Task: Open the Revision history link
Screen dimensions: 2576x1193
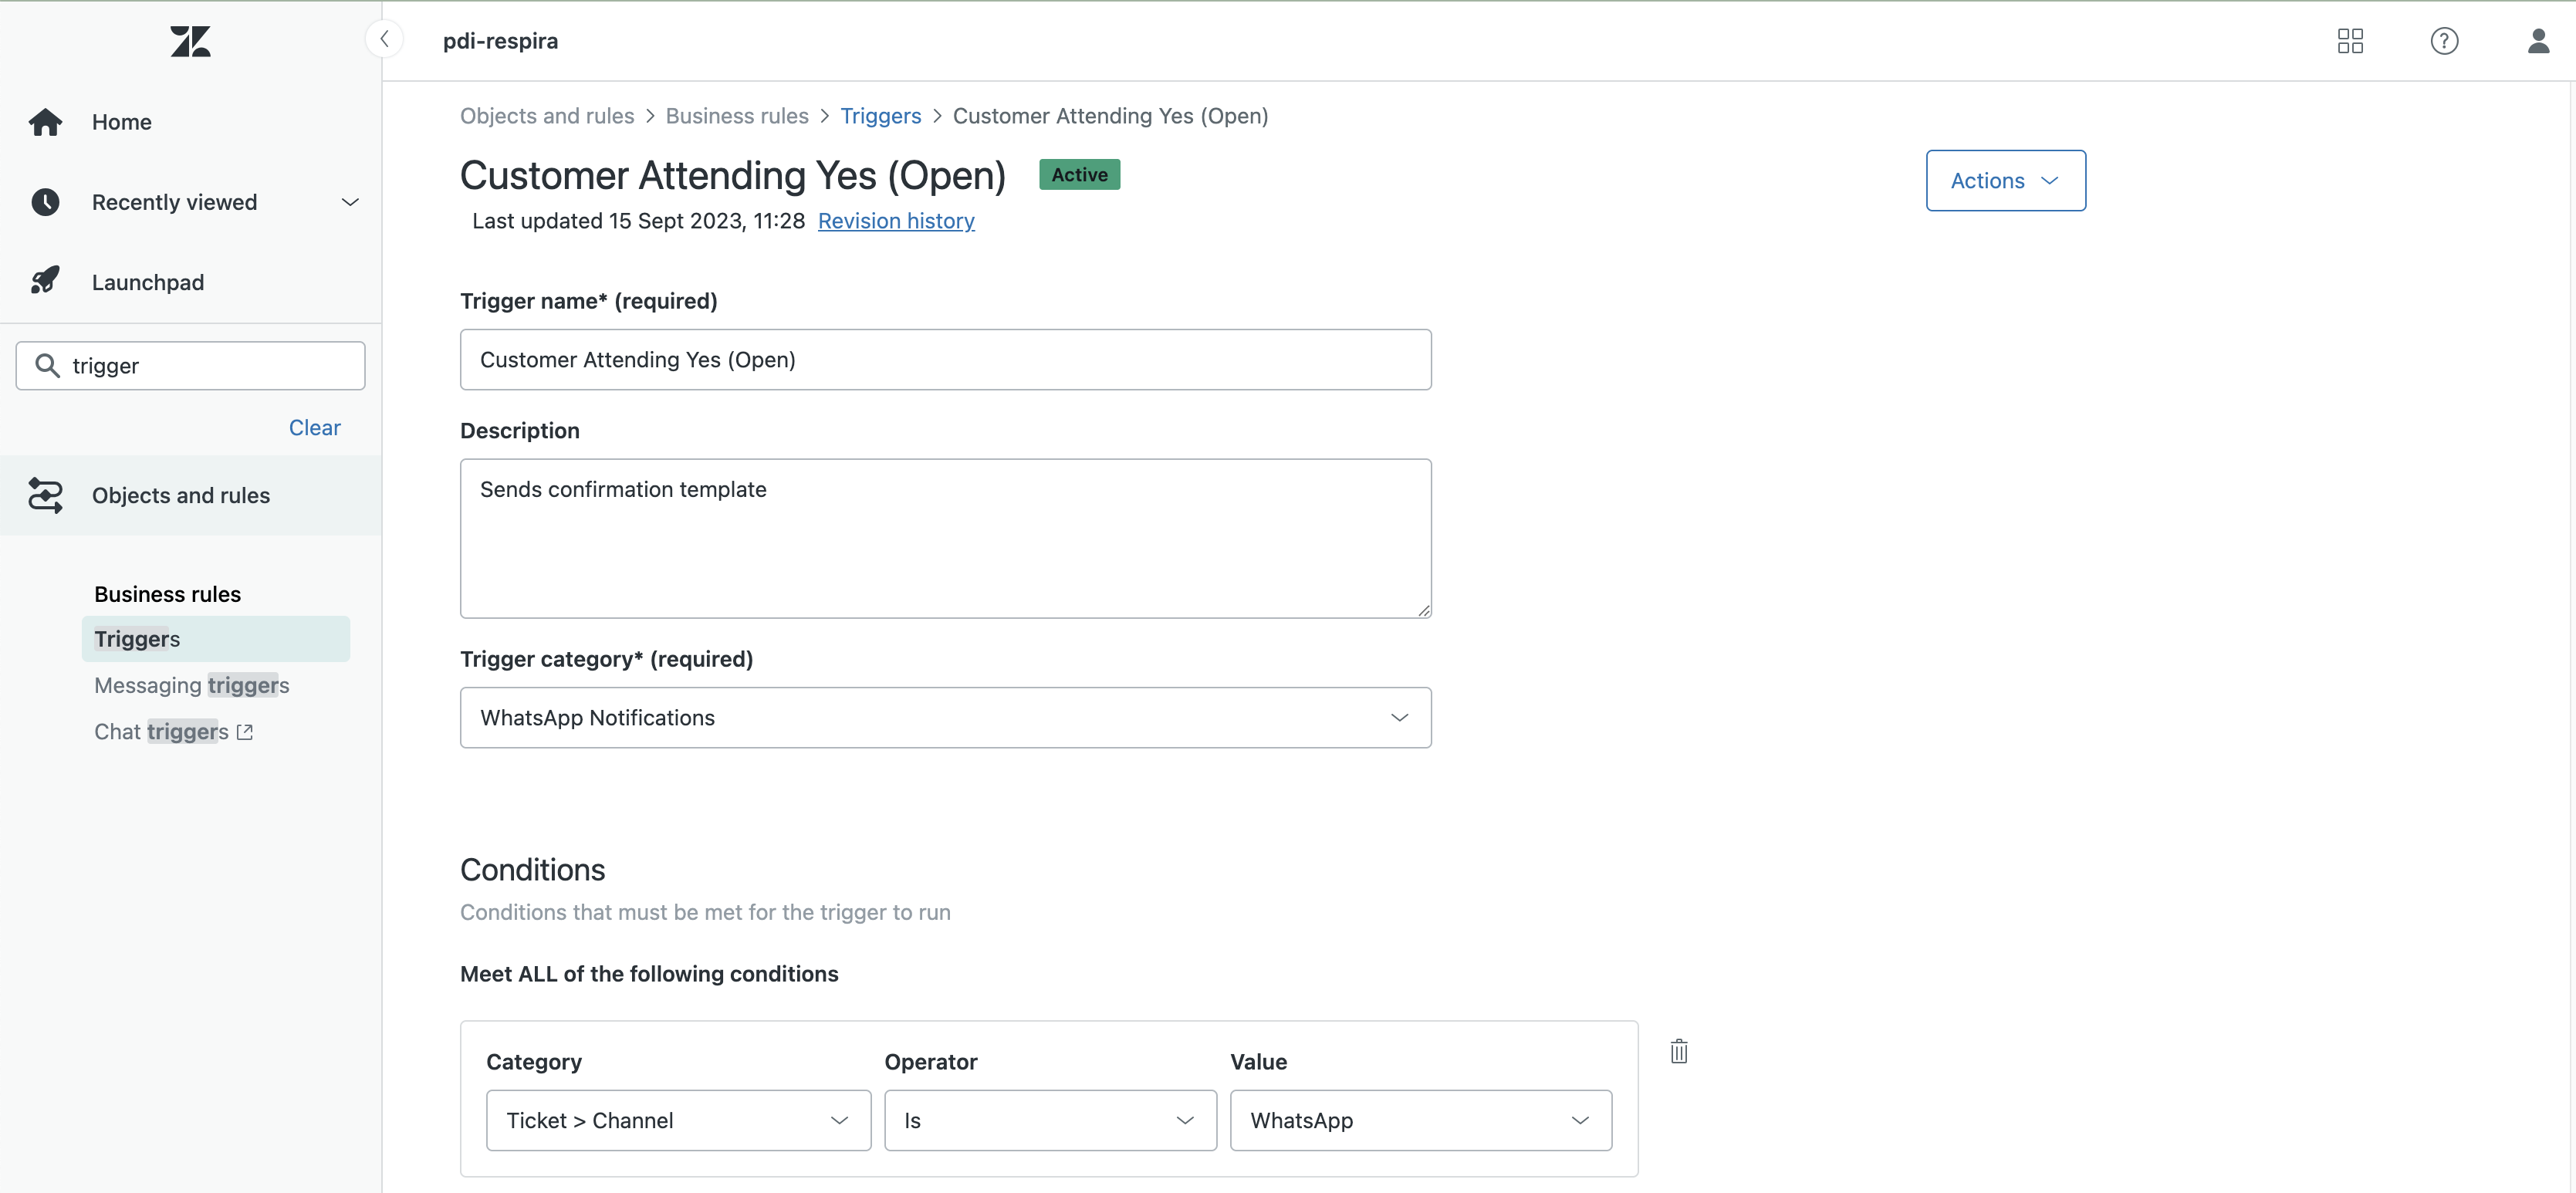Action: [x=896, y=221]
